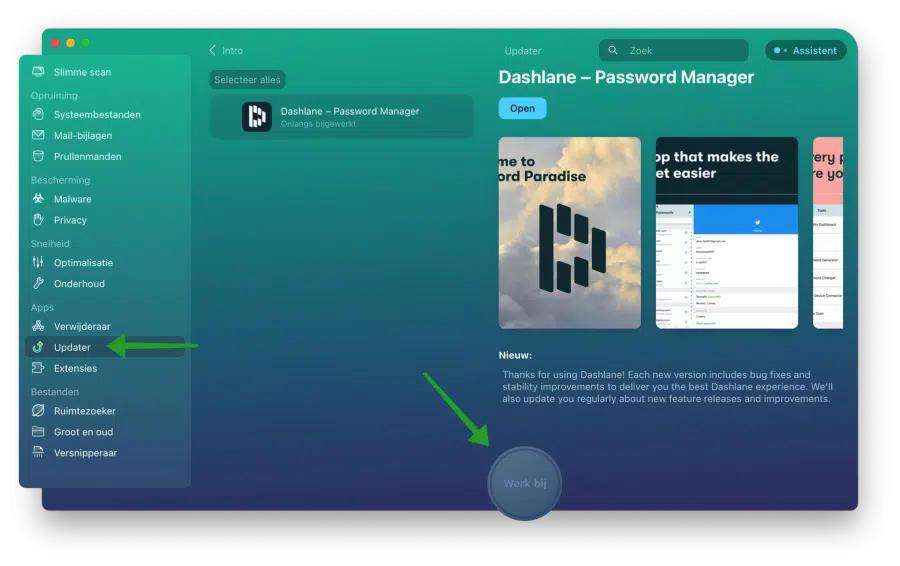Click the Dashlane app icon in the list

click(257, 117)
